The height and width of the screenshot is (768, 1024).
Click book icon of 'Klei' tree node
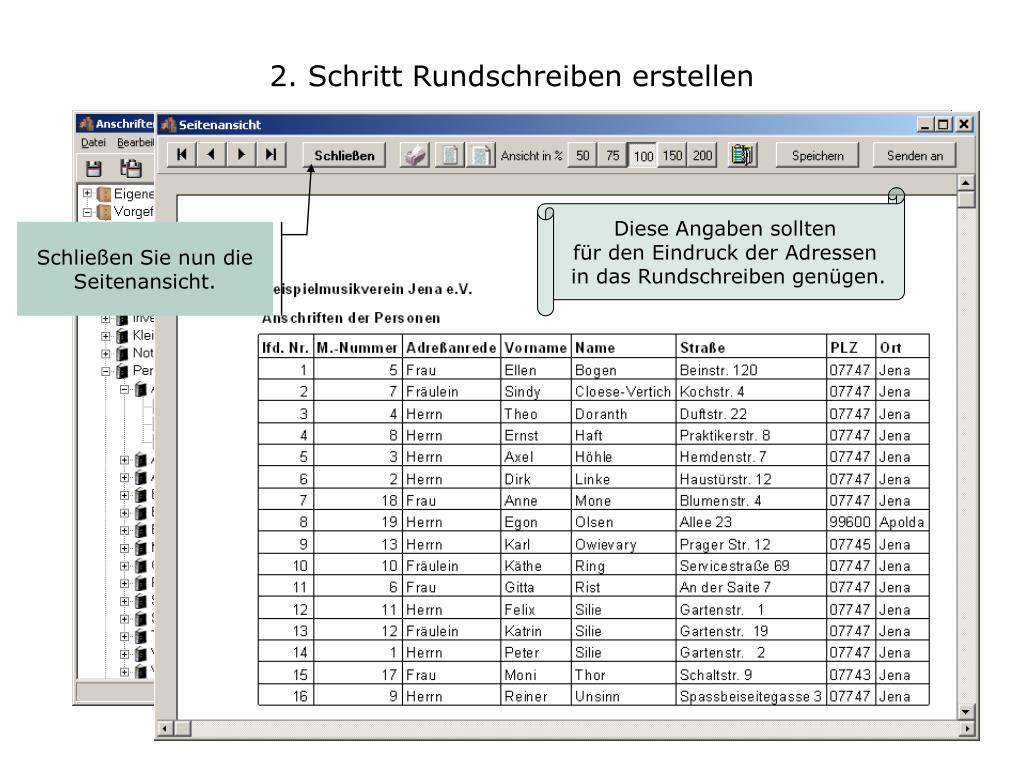tap(122, 336)
